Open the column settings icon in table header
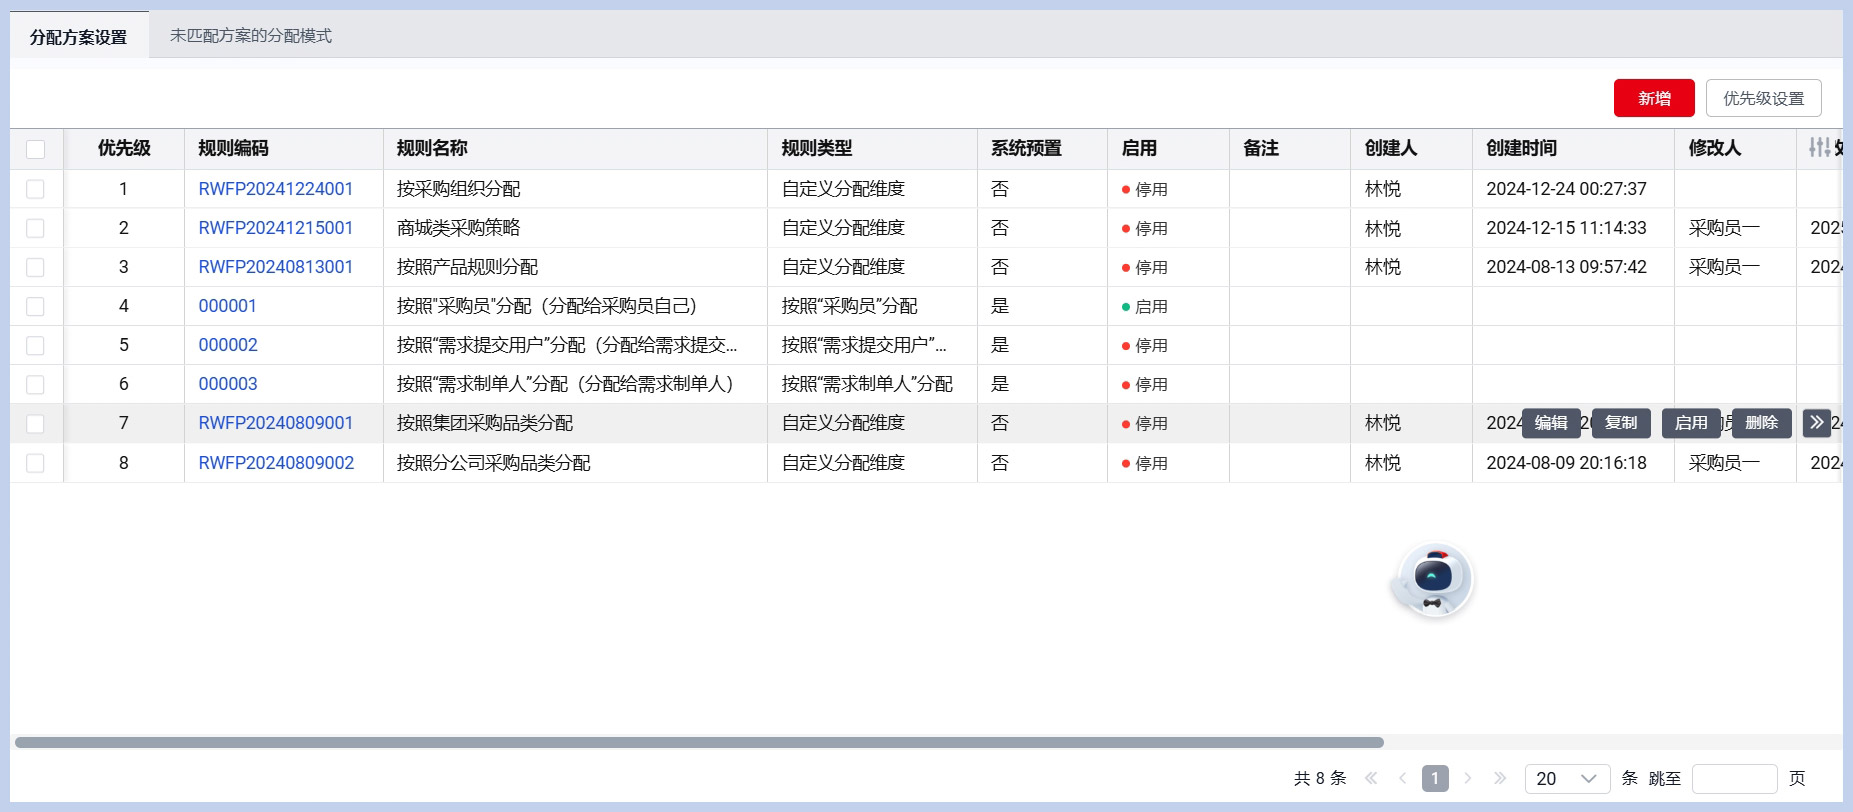The height and width of the screenshot is (812, 1853). point(1819,148)
